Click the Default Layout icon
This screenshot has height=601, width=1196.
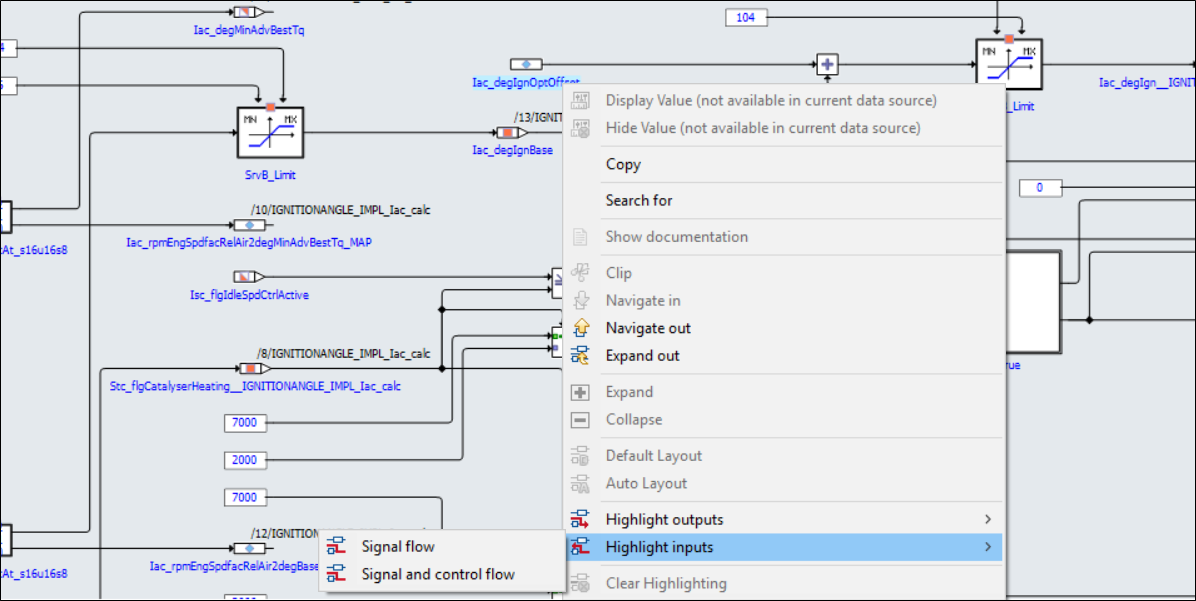click(x=581, y=455)
